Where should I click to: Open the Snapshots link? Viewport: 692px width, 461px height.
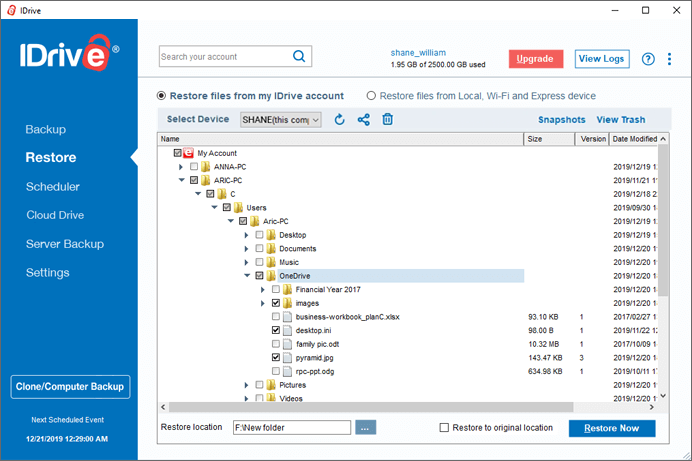[x=561, y=120]
